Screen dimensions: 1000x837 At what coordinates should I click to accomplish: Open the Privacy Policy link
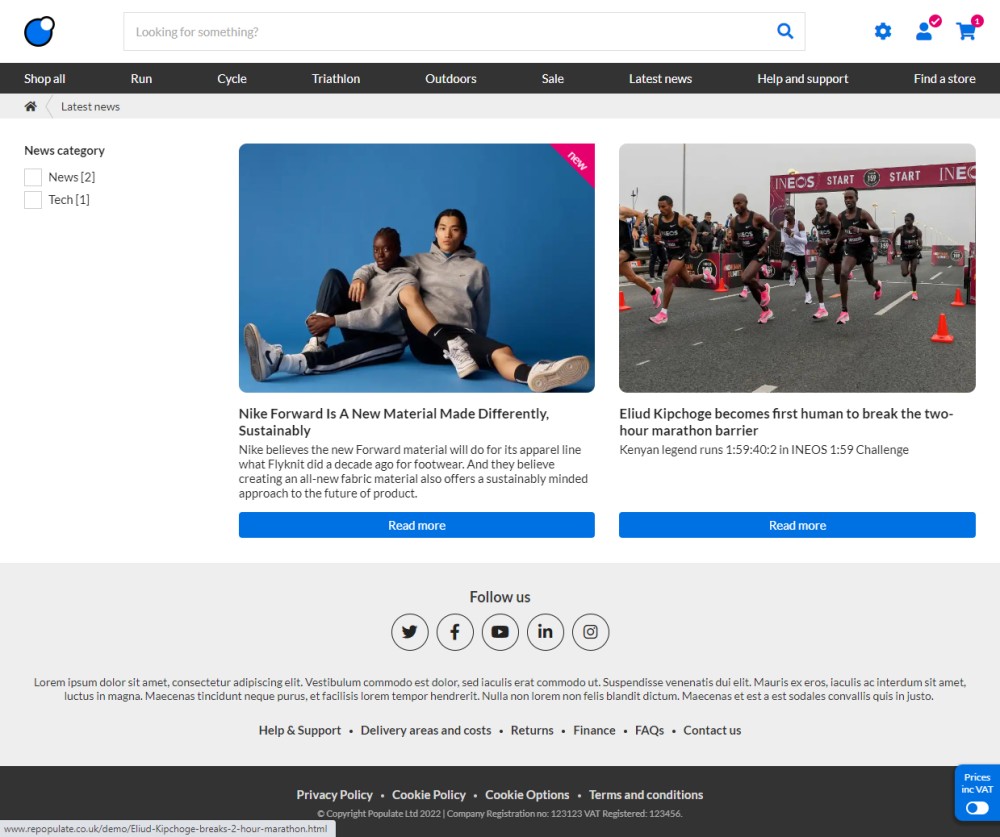click(334, 794)
